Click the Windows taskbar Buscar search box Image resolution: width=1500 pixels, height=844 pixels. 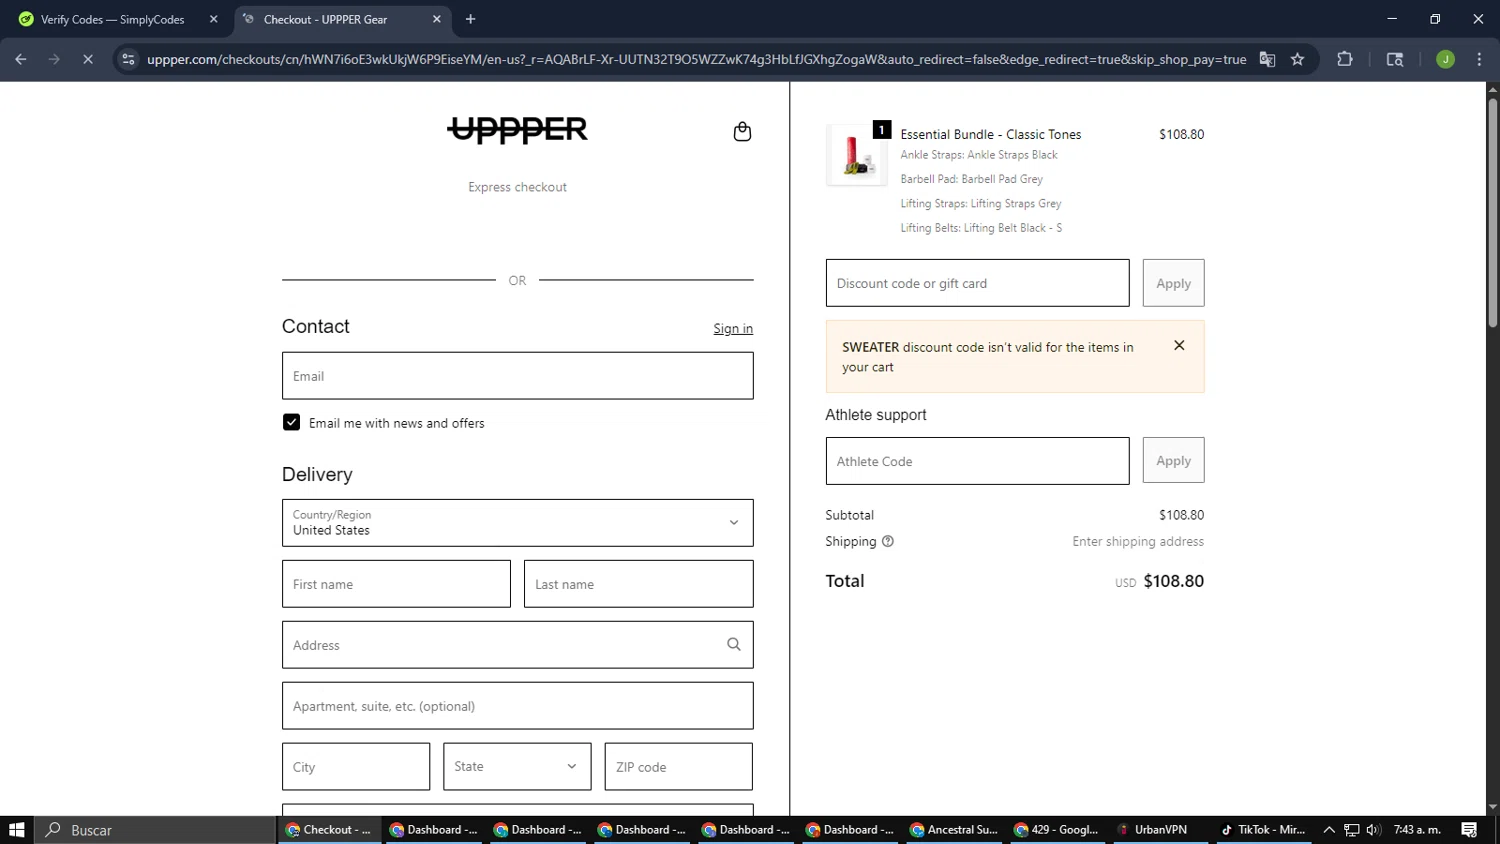click(x=156, y=830)
